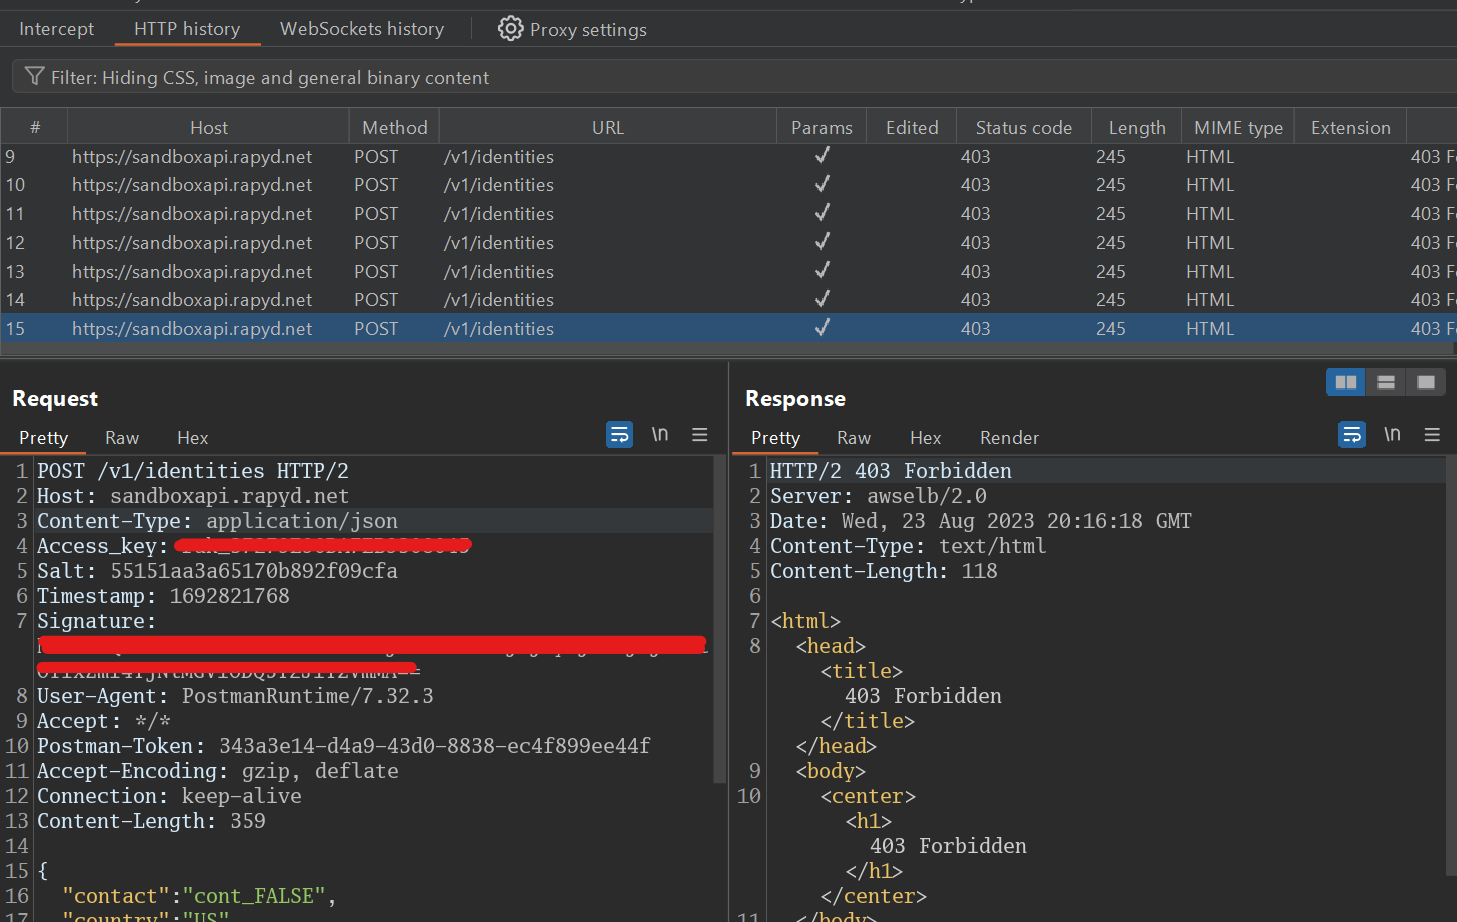Click Params checkmark in row 9
Viewport: 1457px width, 922px height.
(x=822, y=155)
